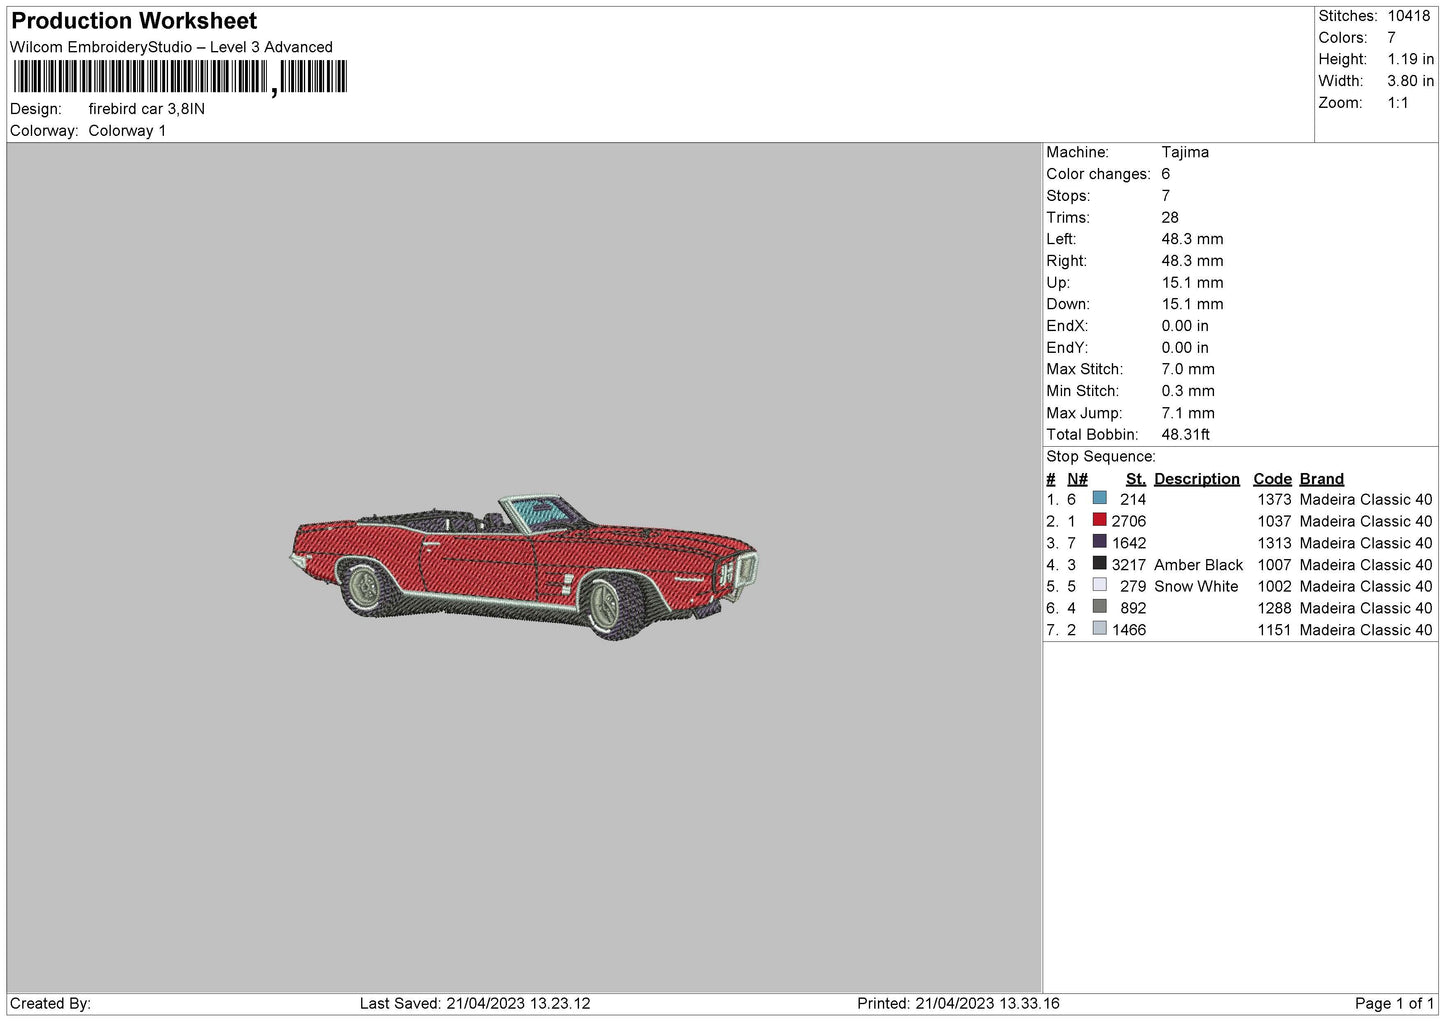Click the Zoom value '1:1'
Viewport: 1445px width, 1021px height.
1398,103
